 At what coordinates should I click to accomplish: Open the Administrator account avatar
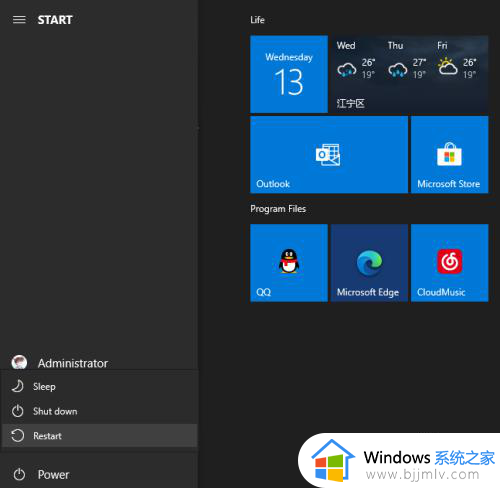coord(19,362)
